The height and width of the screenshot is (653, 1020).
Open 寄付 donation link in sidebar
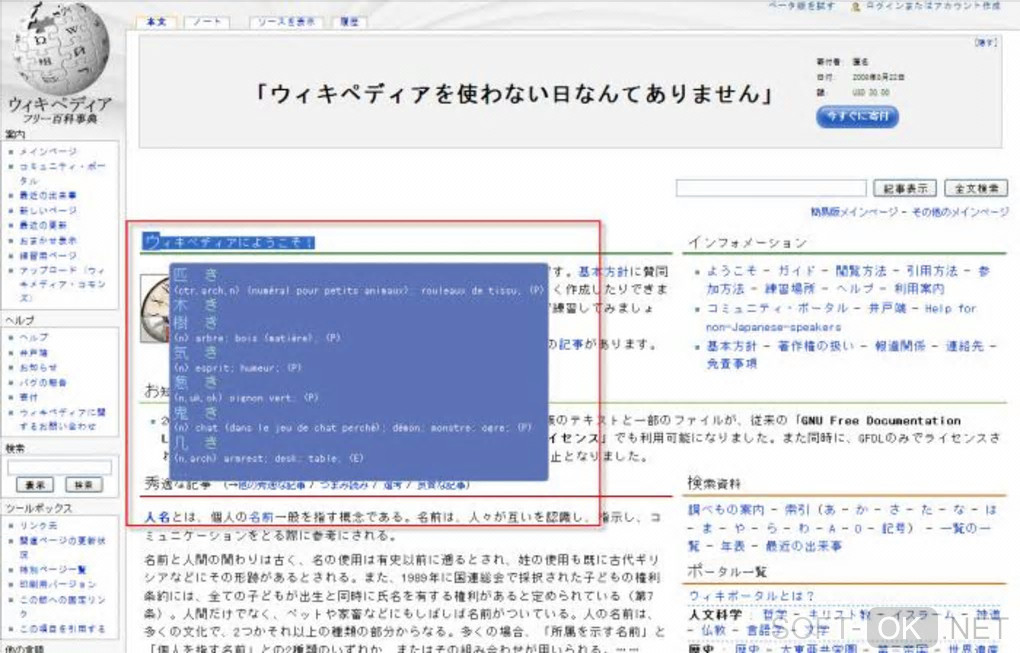pos(29,397)
